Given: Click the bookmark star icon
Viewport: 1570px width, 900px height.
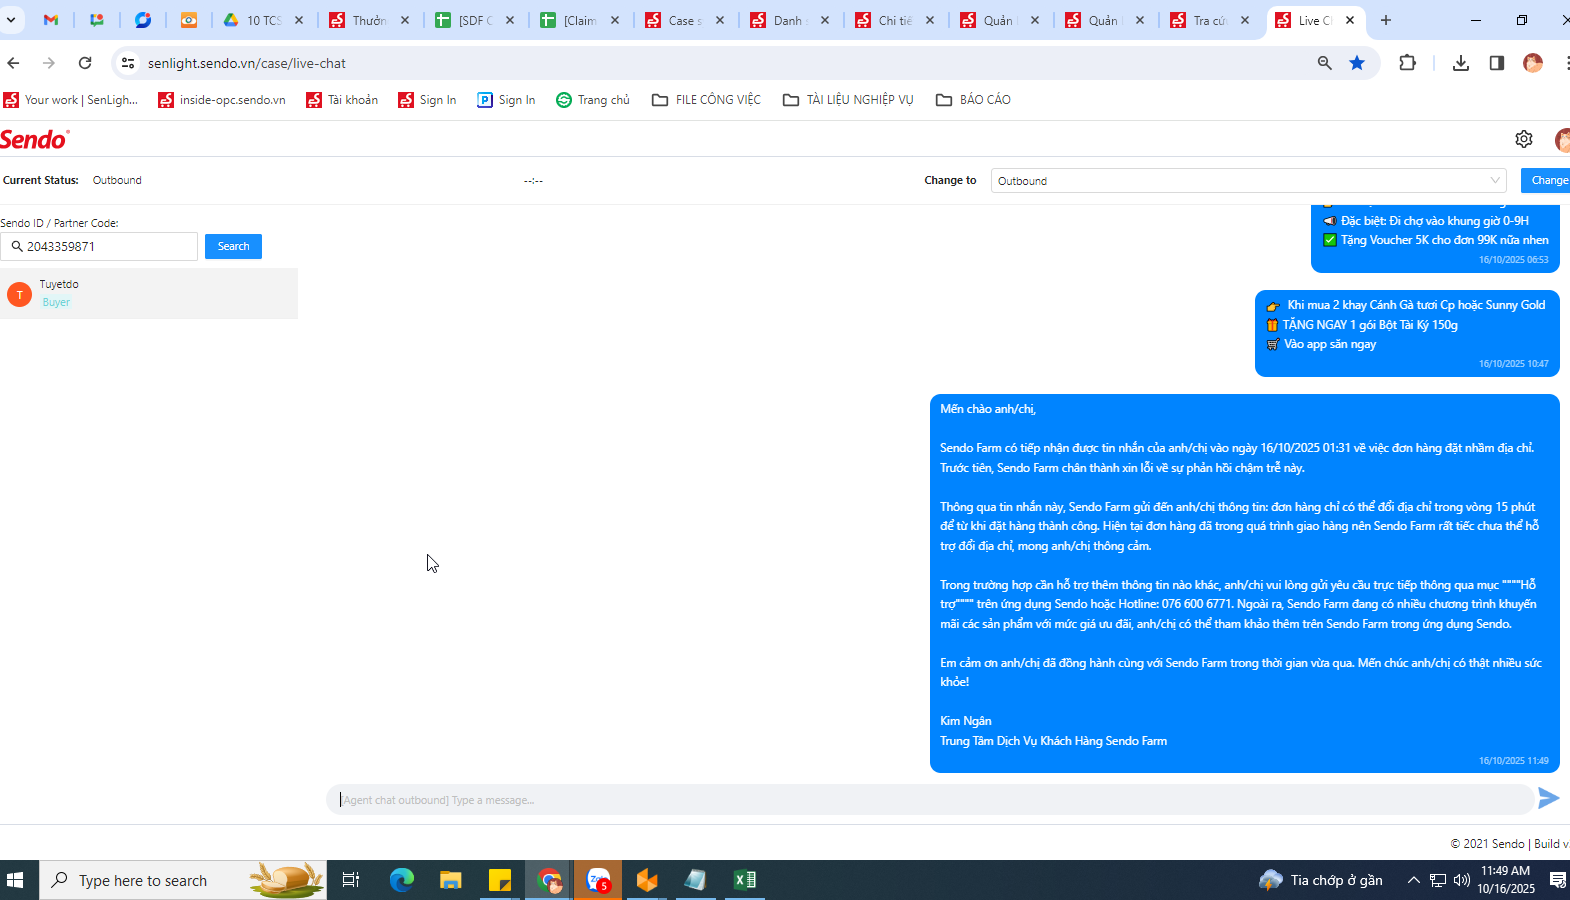Looking at the screenshot, I should coord(1357,63).
